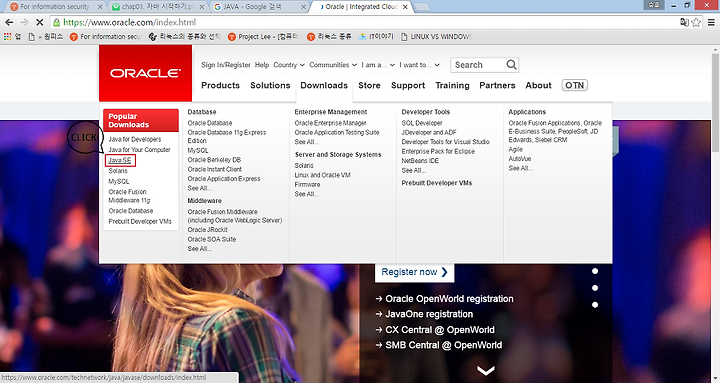This screenshot has width=720, height=383.
Task: Click Enterprise Pack for Eclipse link
Action: pyautogui.click(x=438, y=151)
